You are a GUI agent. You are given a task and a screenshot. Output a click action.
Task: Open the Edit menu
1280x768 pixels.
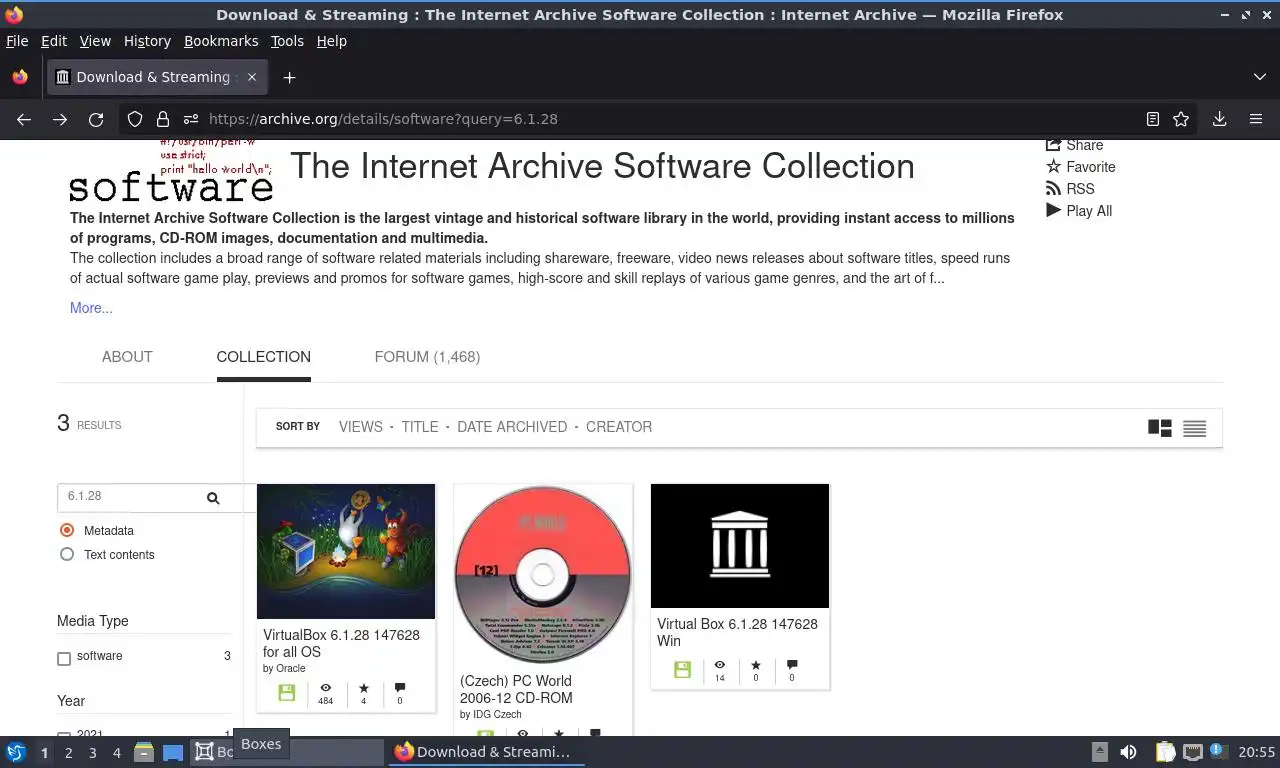pyautogui.click(x=54, y=41)
